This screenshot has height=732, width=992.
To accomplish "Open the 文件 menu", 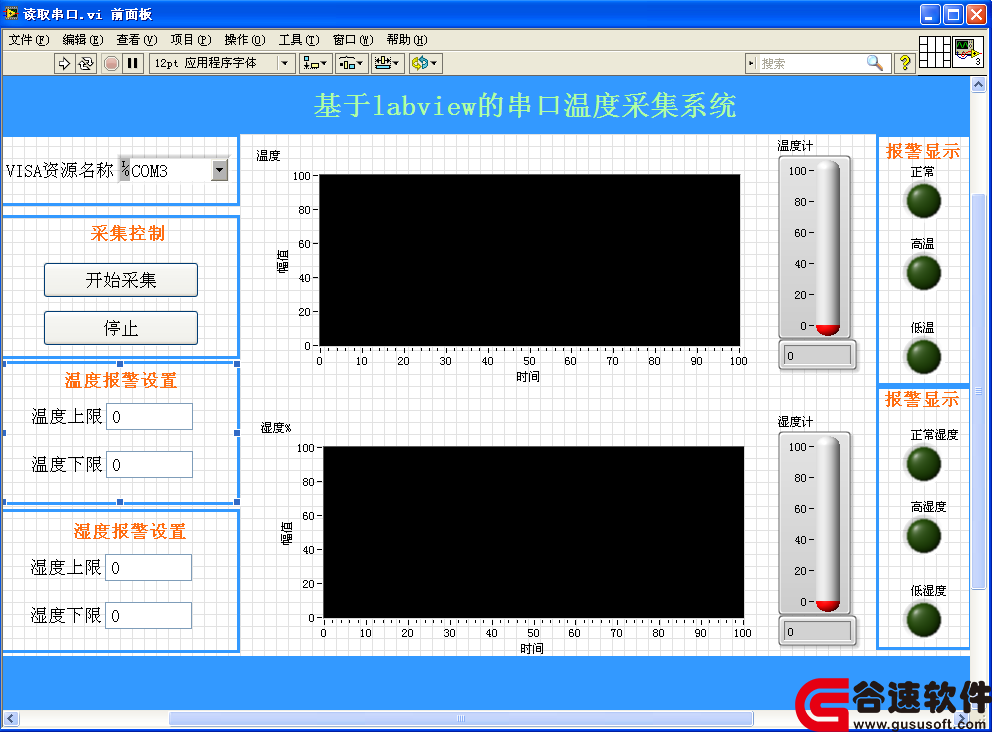I will (28, 40).
